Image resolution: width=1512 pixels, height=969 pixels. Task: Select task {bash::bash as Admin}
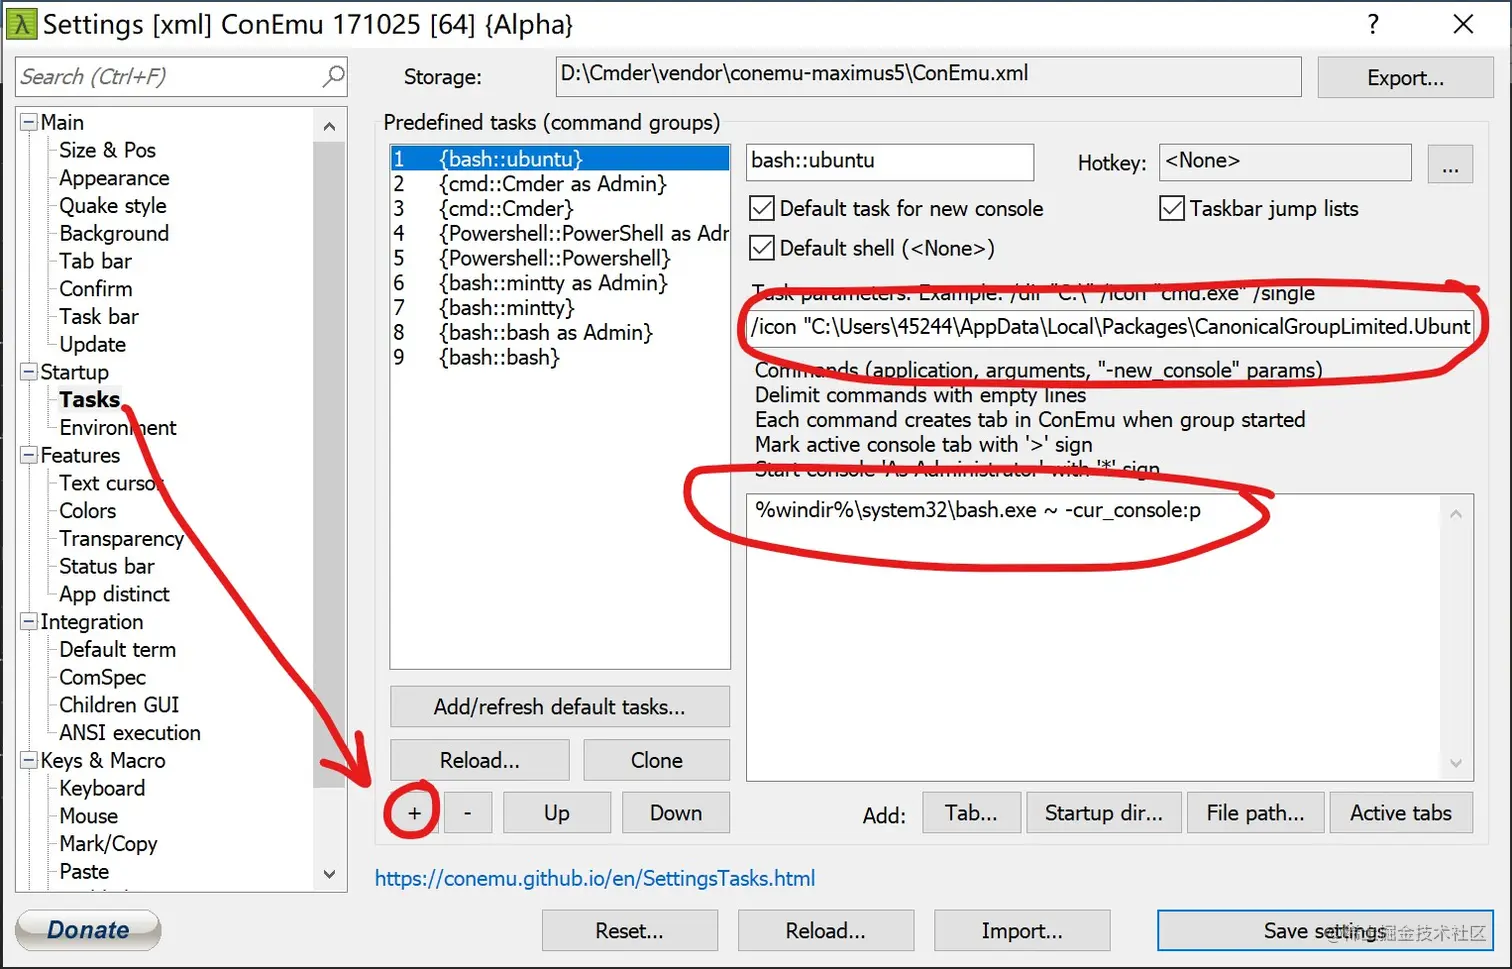559,333
